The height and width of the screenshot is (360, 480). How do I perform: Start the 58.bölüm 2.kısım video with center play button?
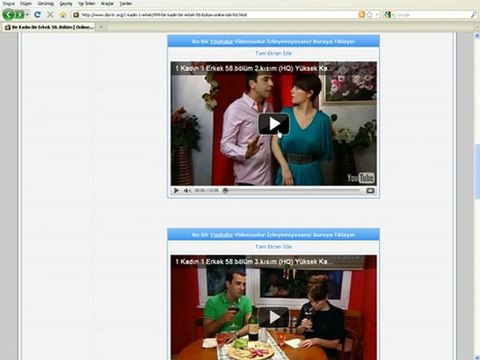(274, 124)
